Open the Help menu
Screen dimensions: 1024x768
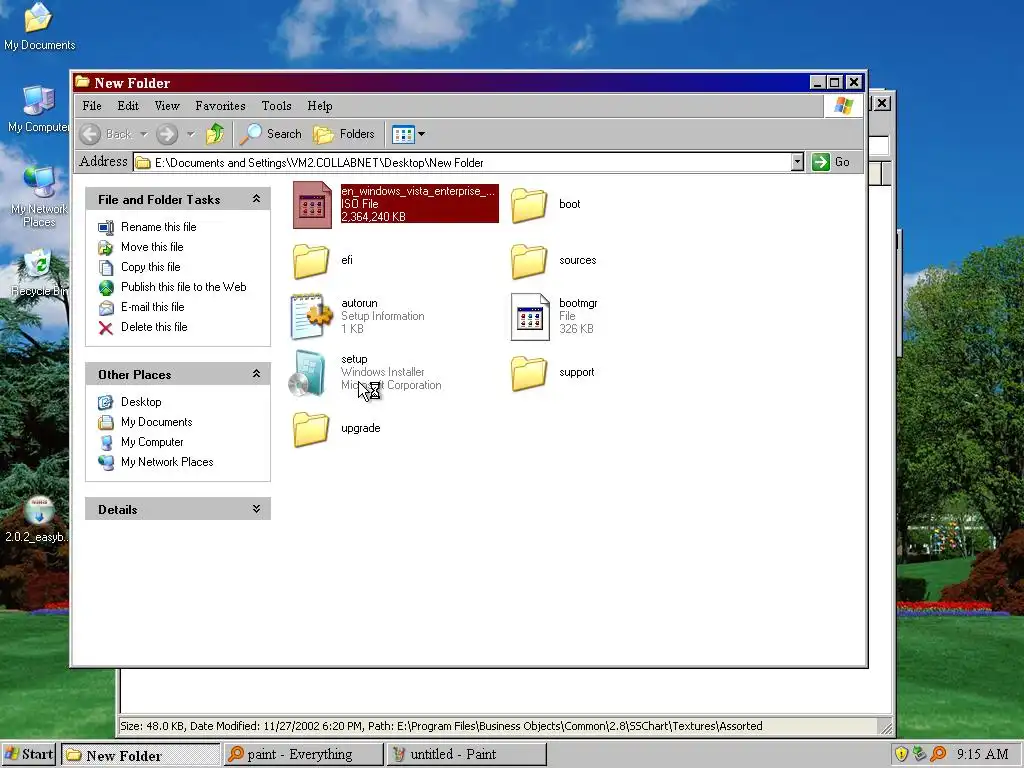(x=320, y=106)
